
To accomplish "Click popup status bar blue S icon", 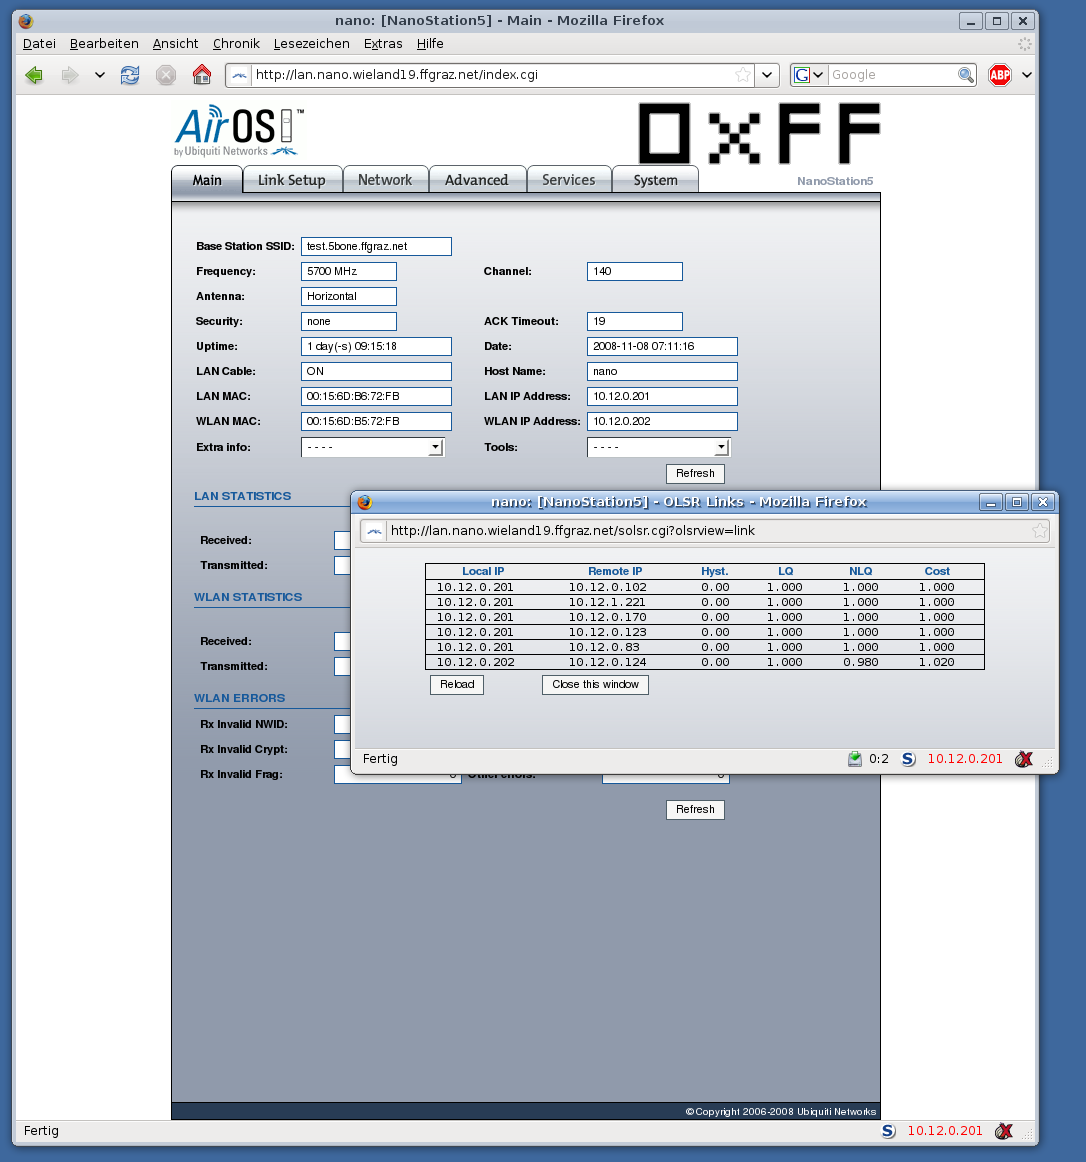I will [x=908, y=759].
